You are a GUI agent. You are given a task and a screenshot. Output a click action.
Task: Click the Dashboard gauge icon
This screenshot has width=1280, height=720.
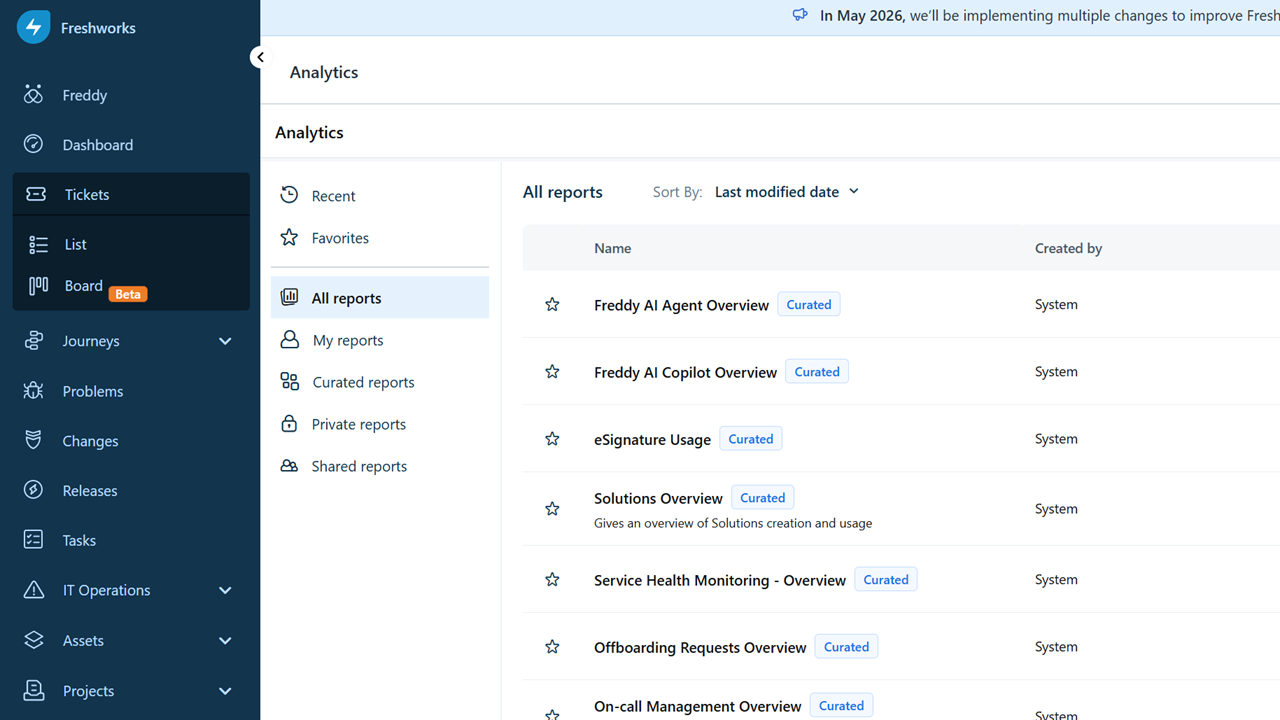33,144
